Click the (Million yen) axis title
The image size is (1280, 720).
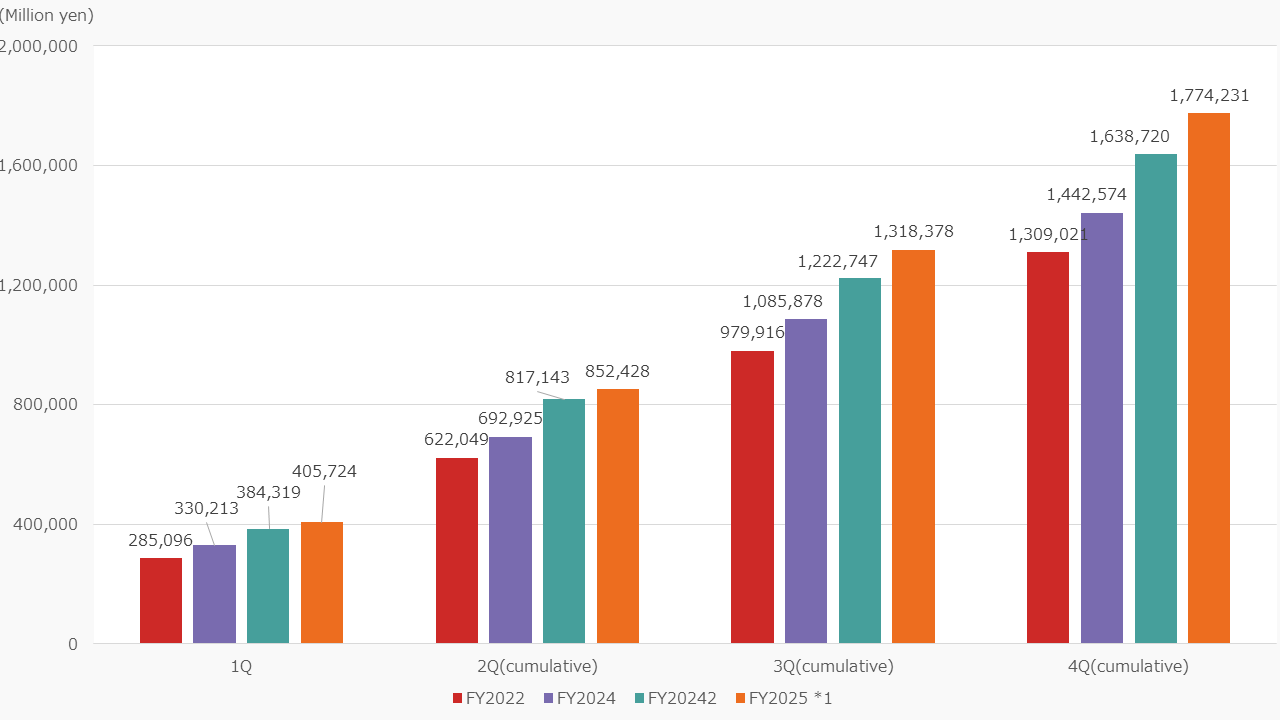[47, 15]
